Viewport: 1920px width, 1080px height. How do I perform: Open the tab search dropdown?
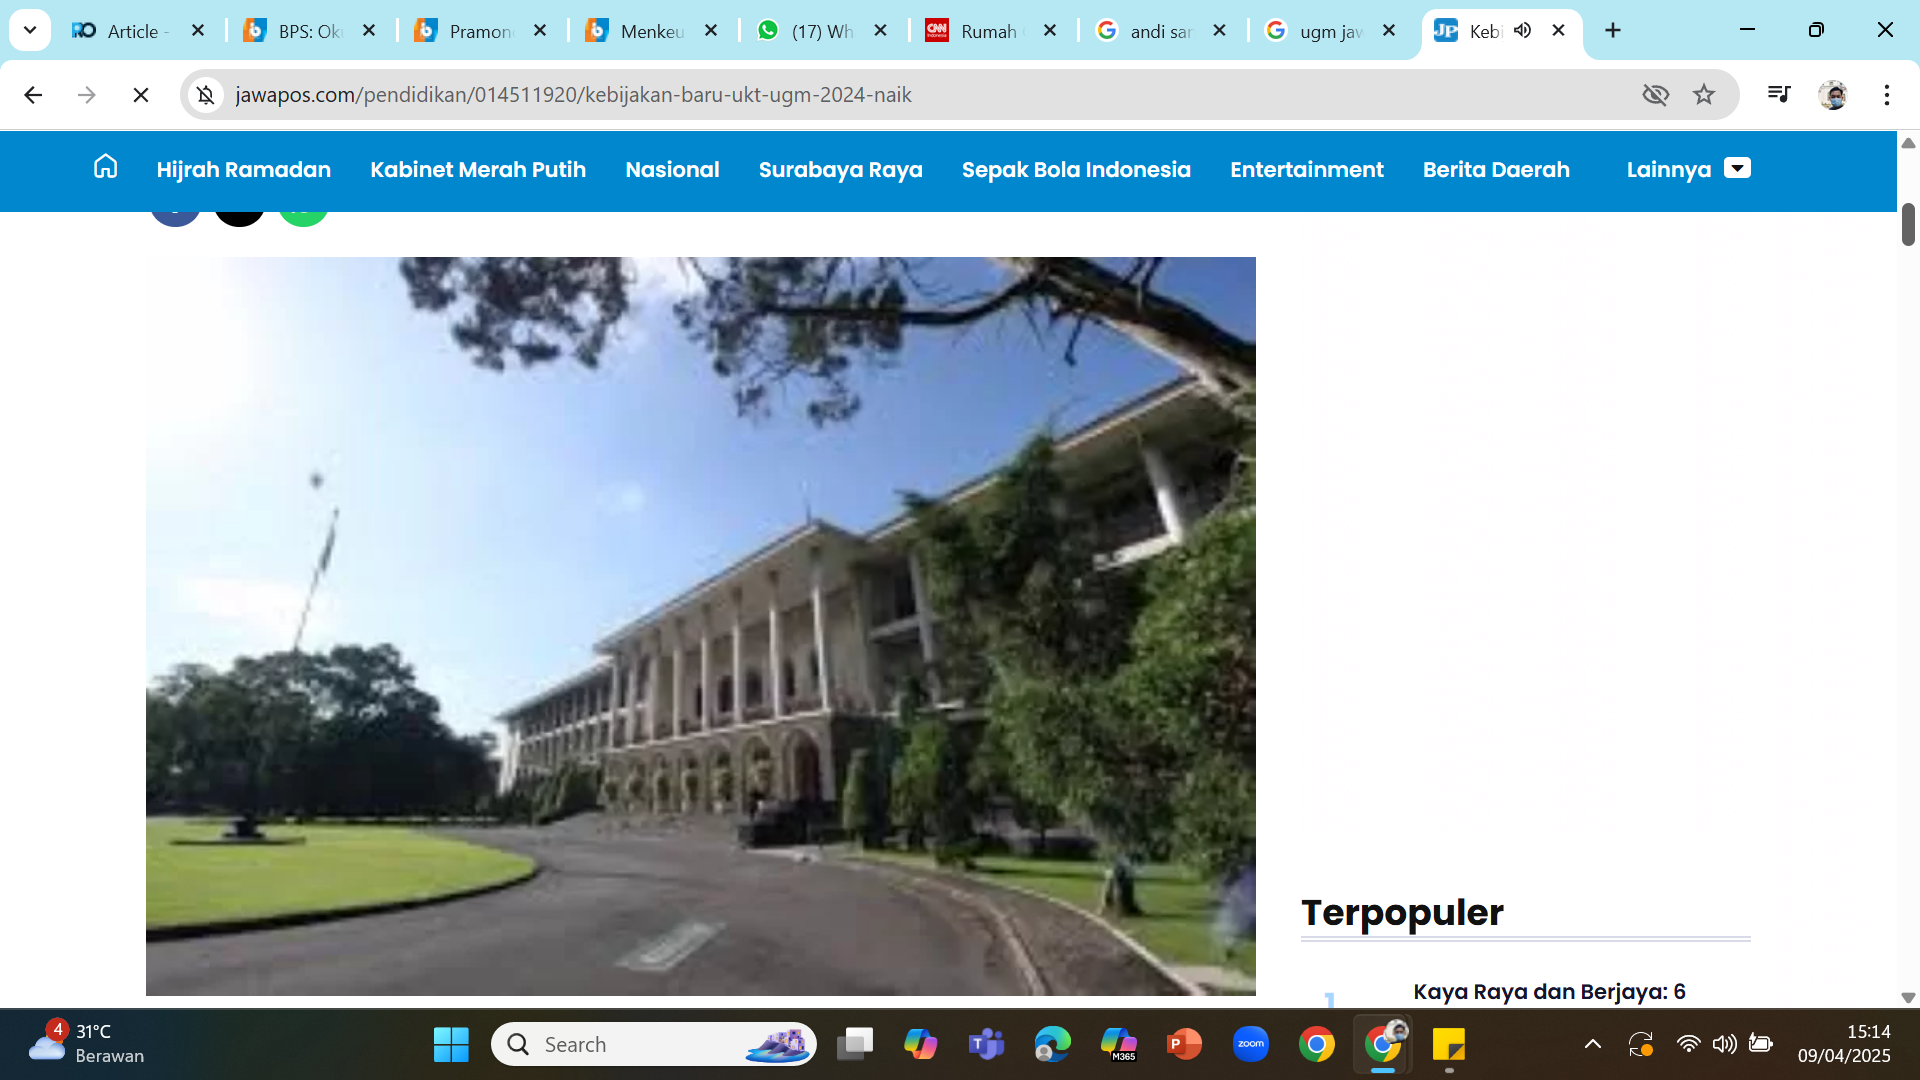pos(30,30)
